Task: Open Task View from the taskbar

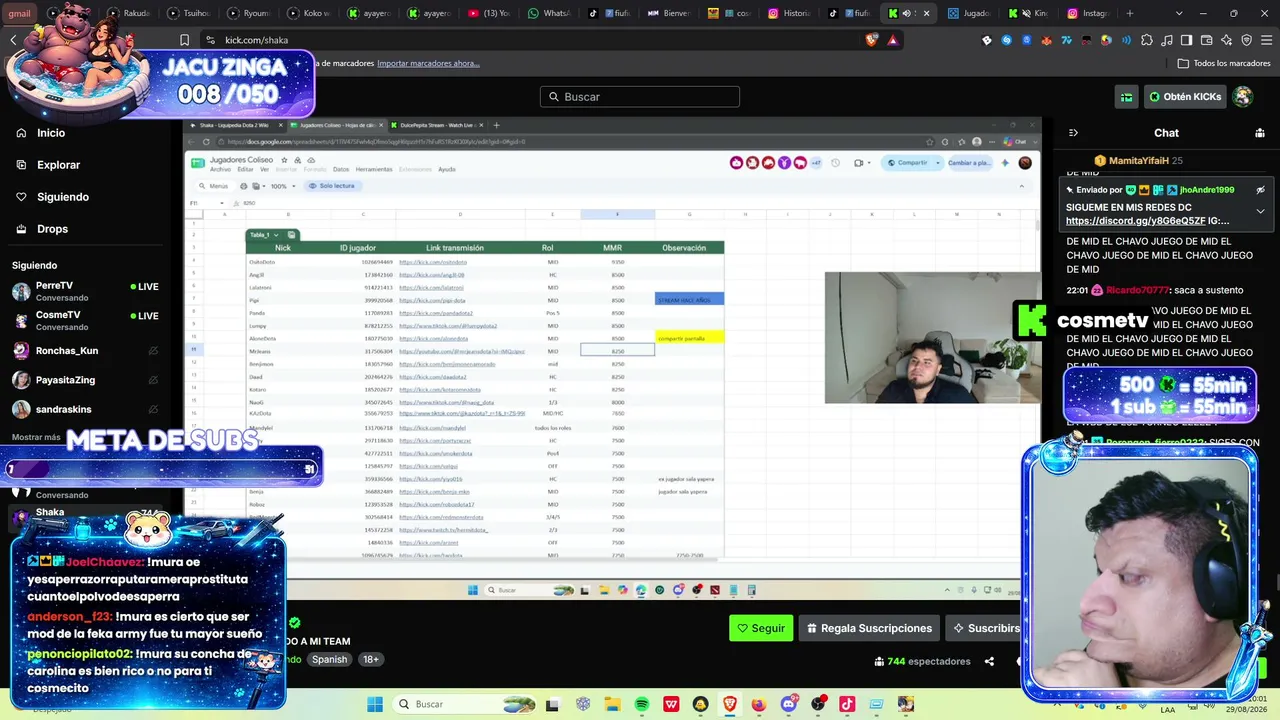Action: [552, 704]
